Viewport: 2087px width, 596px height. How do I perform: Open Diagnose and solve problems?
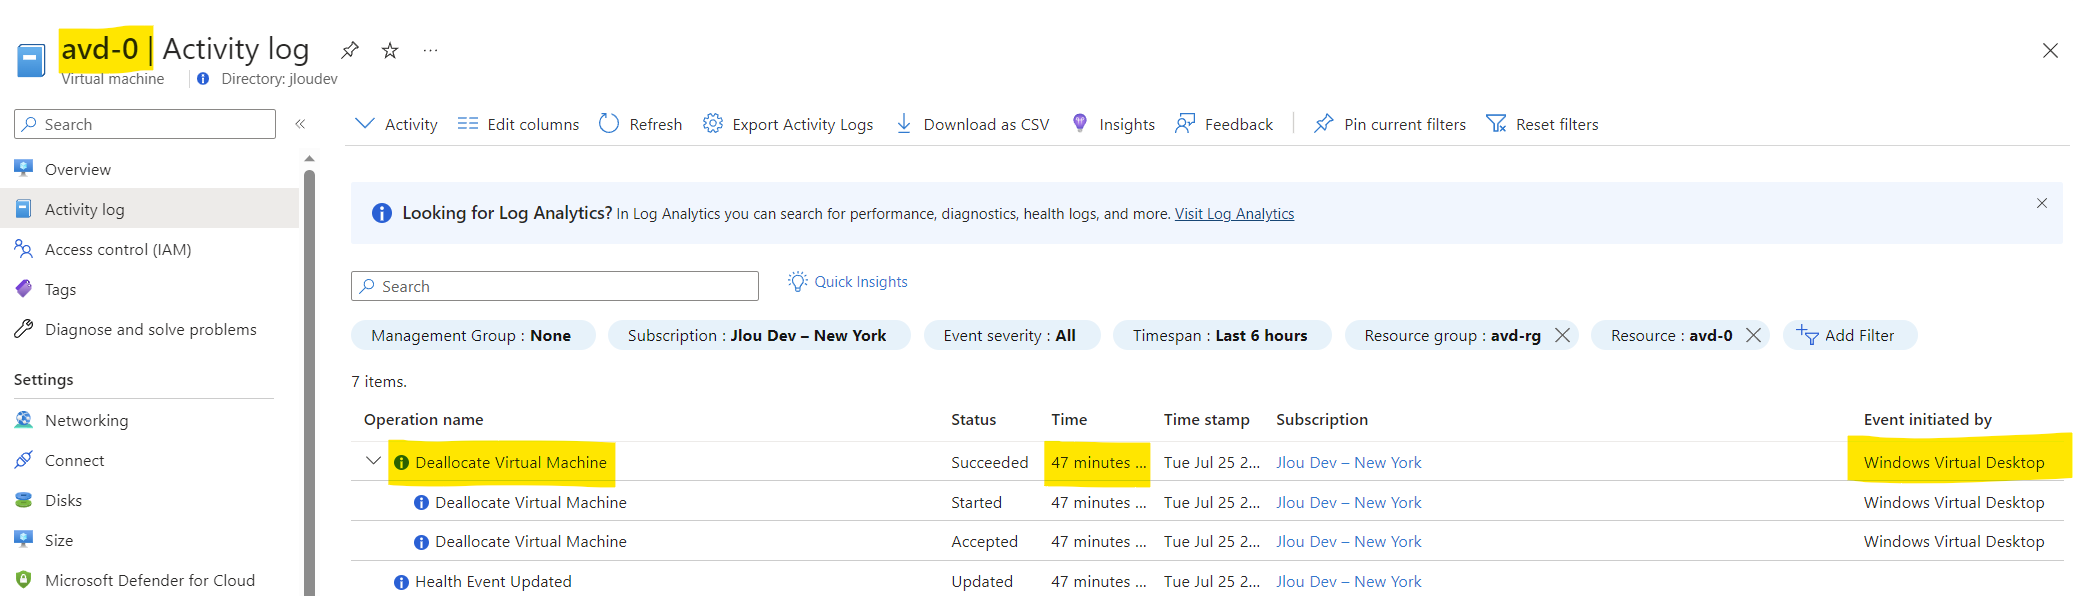coord(150,329)
